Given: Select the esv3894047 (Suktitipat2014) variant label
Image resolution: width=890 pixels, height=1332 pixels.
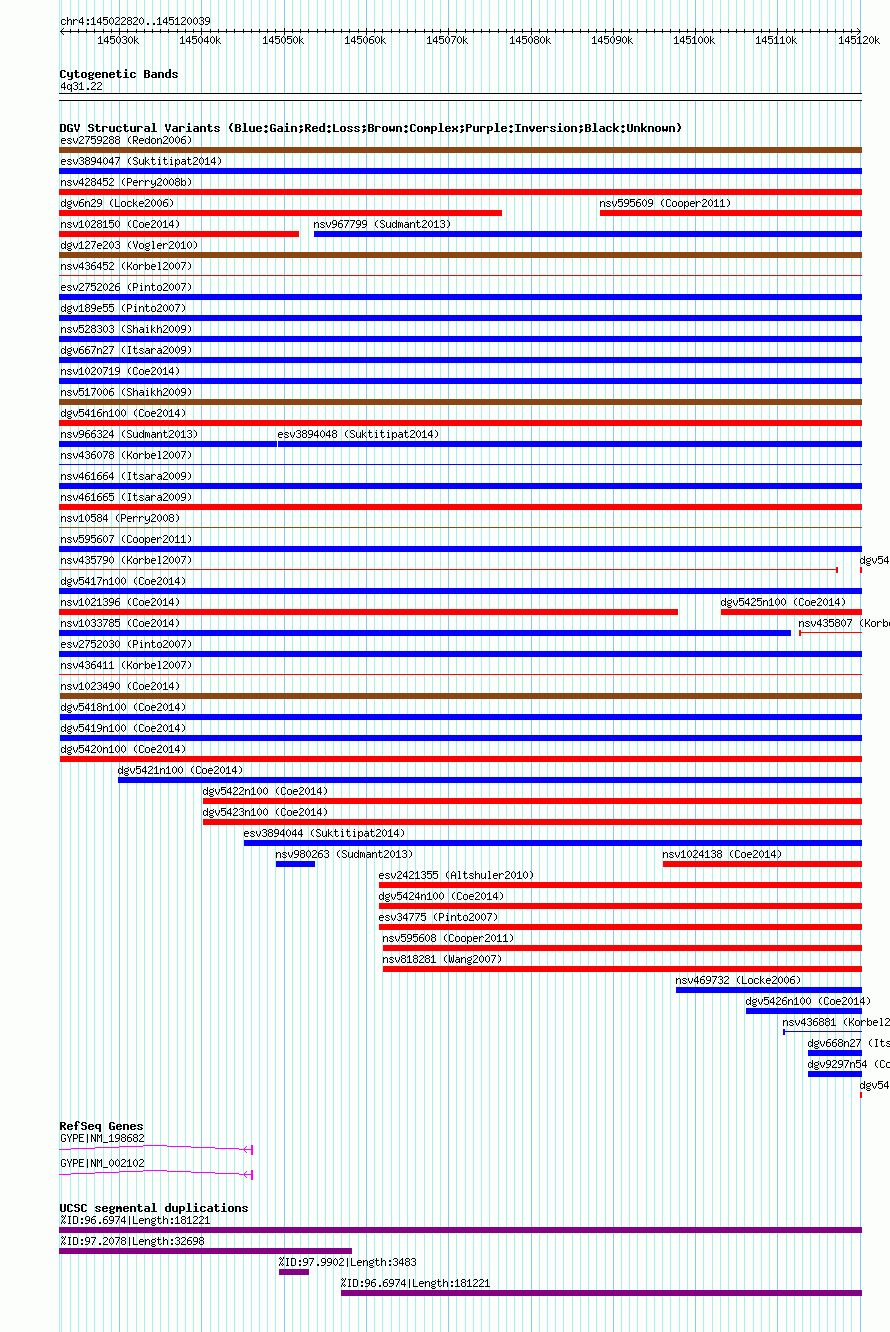Looking at the screenshot, I should tap(141, 161).
